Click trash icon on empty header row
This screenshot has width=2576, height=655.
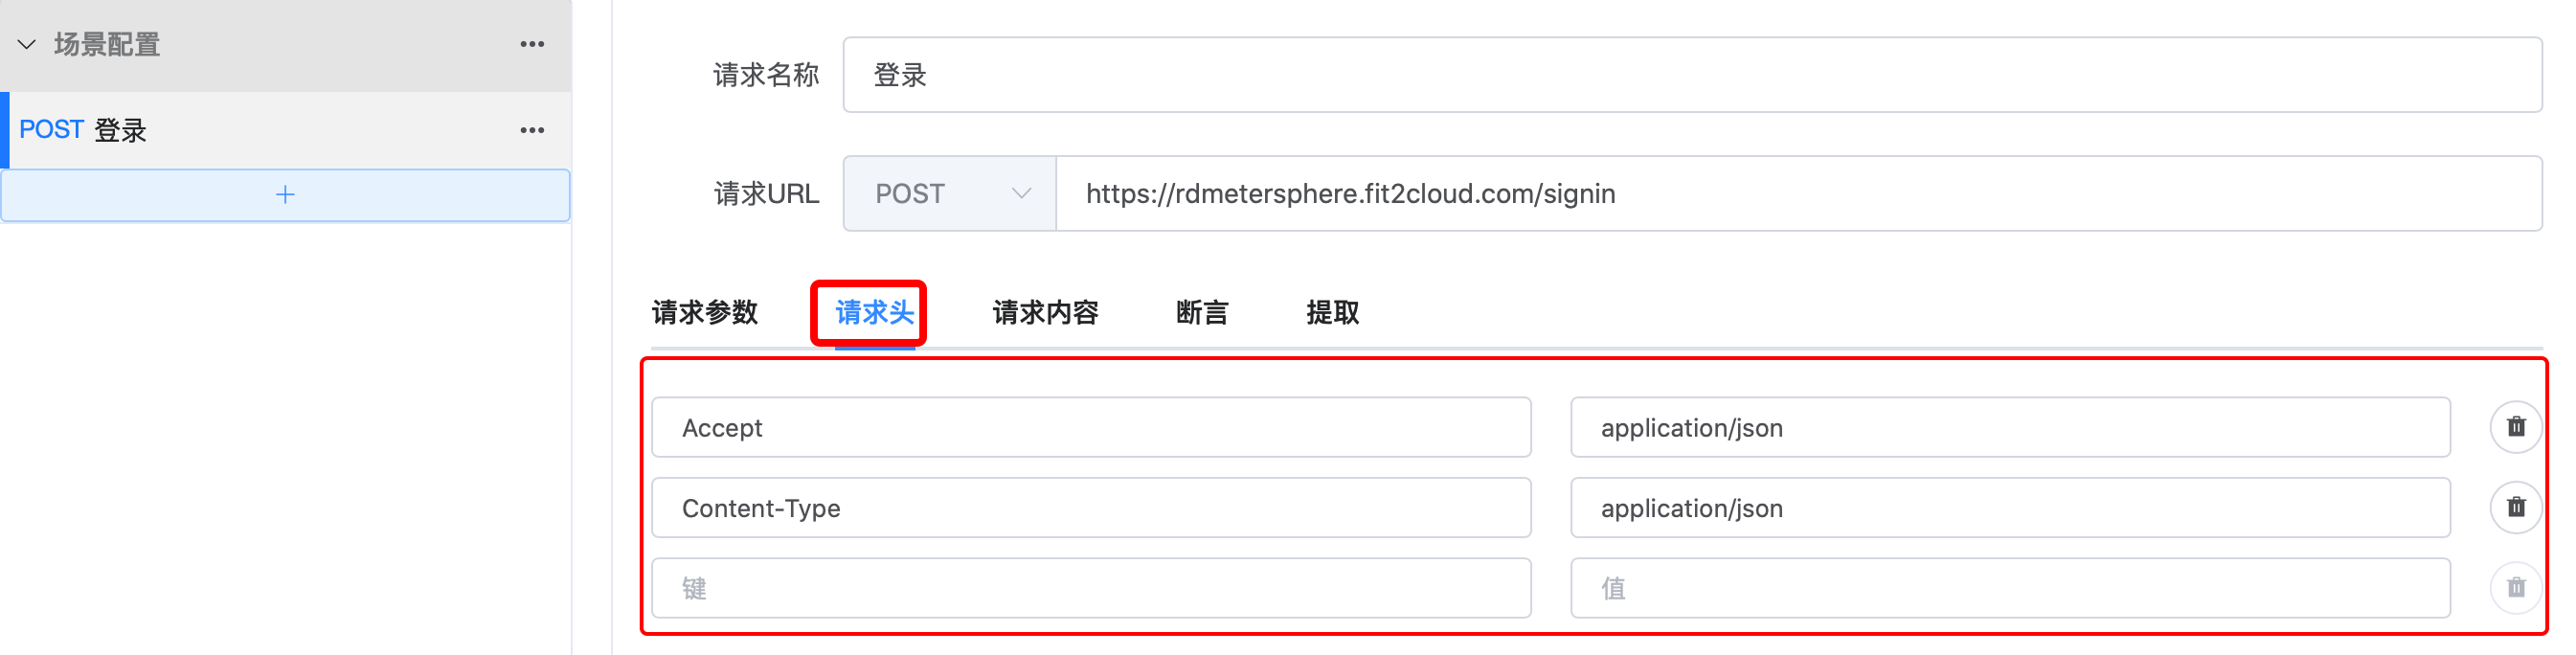[x=2515, y=588]
